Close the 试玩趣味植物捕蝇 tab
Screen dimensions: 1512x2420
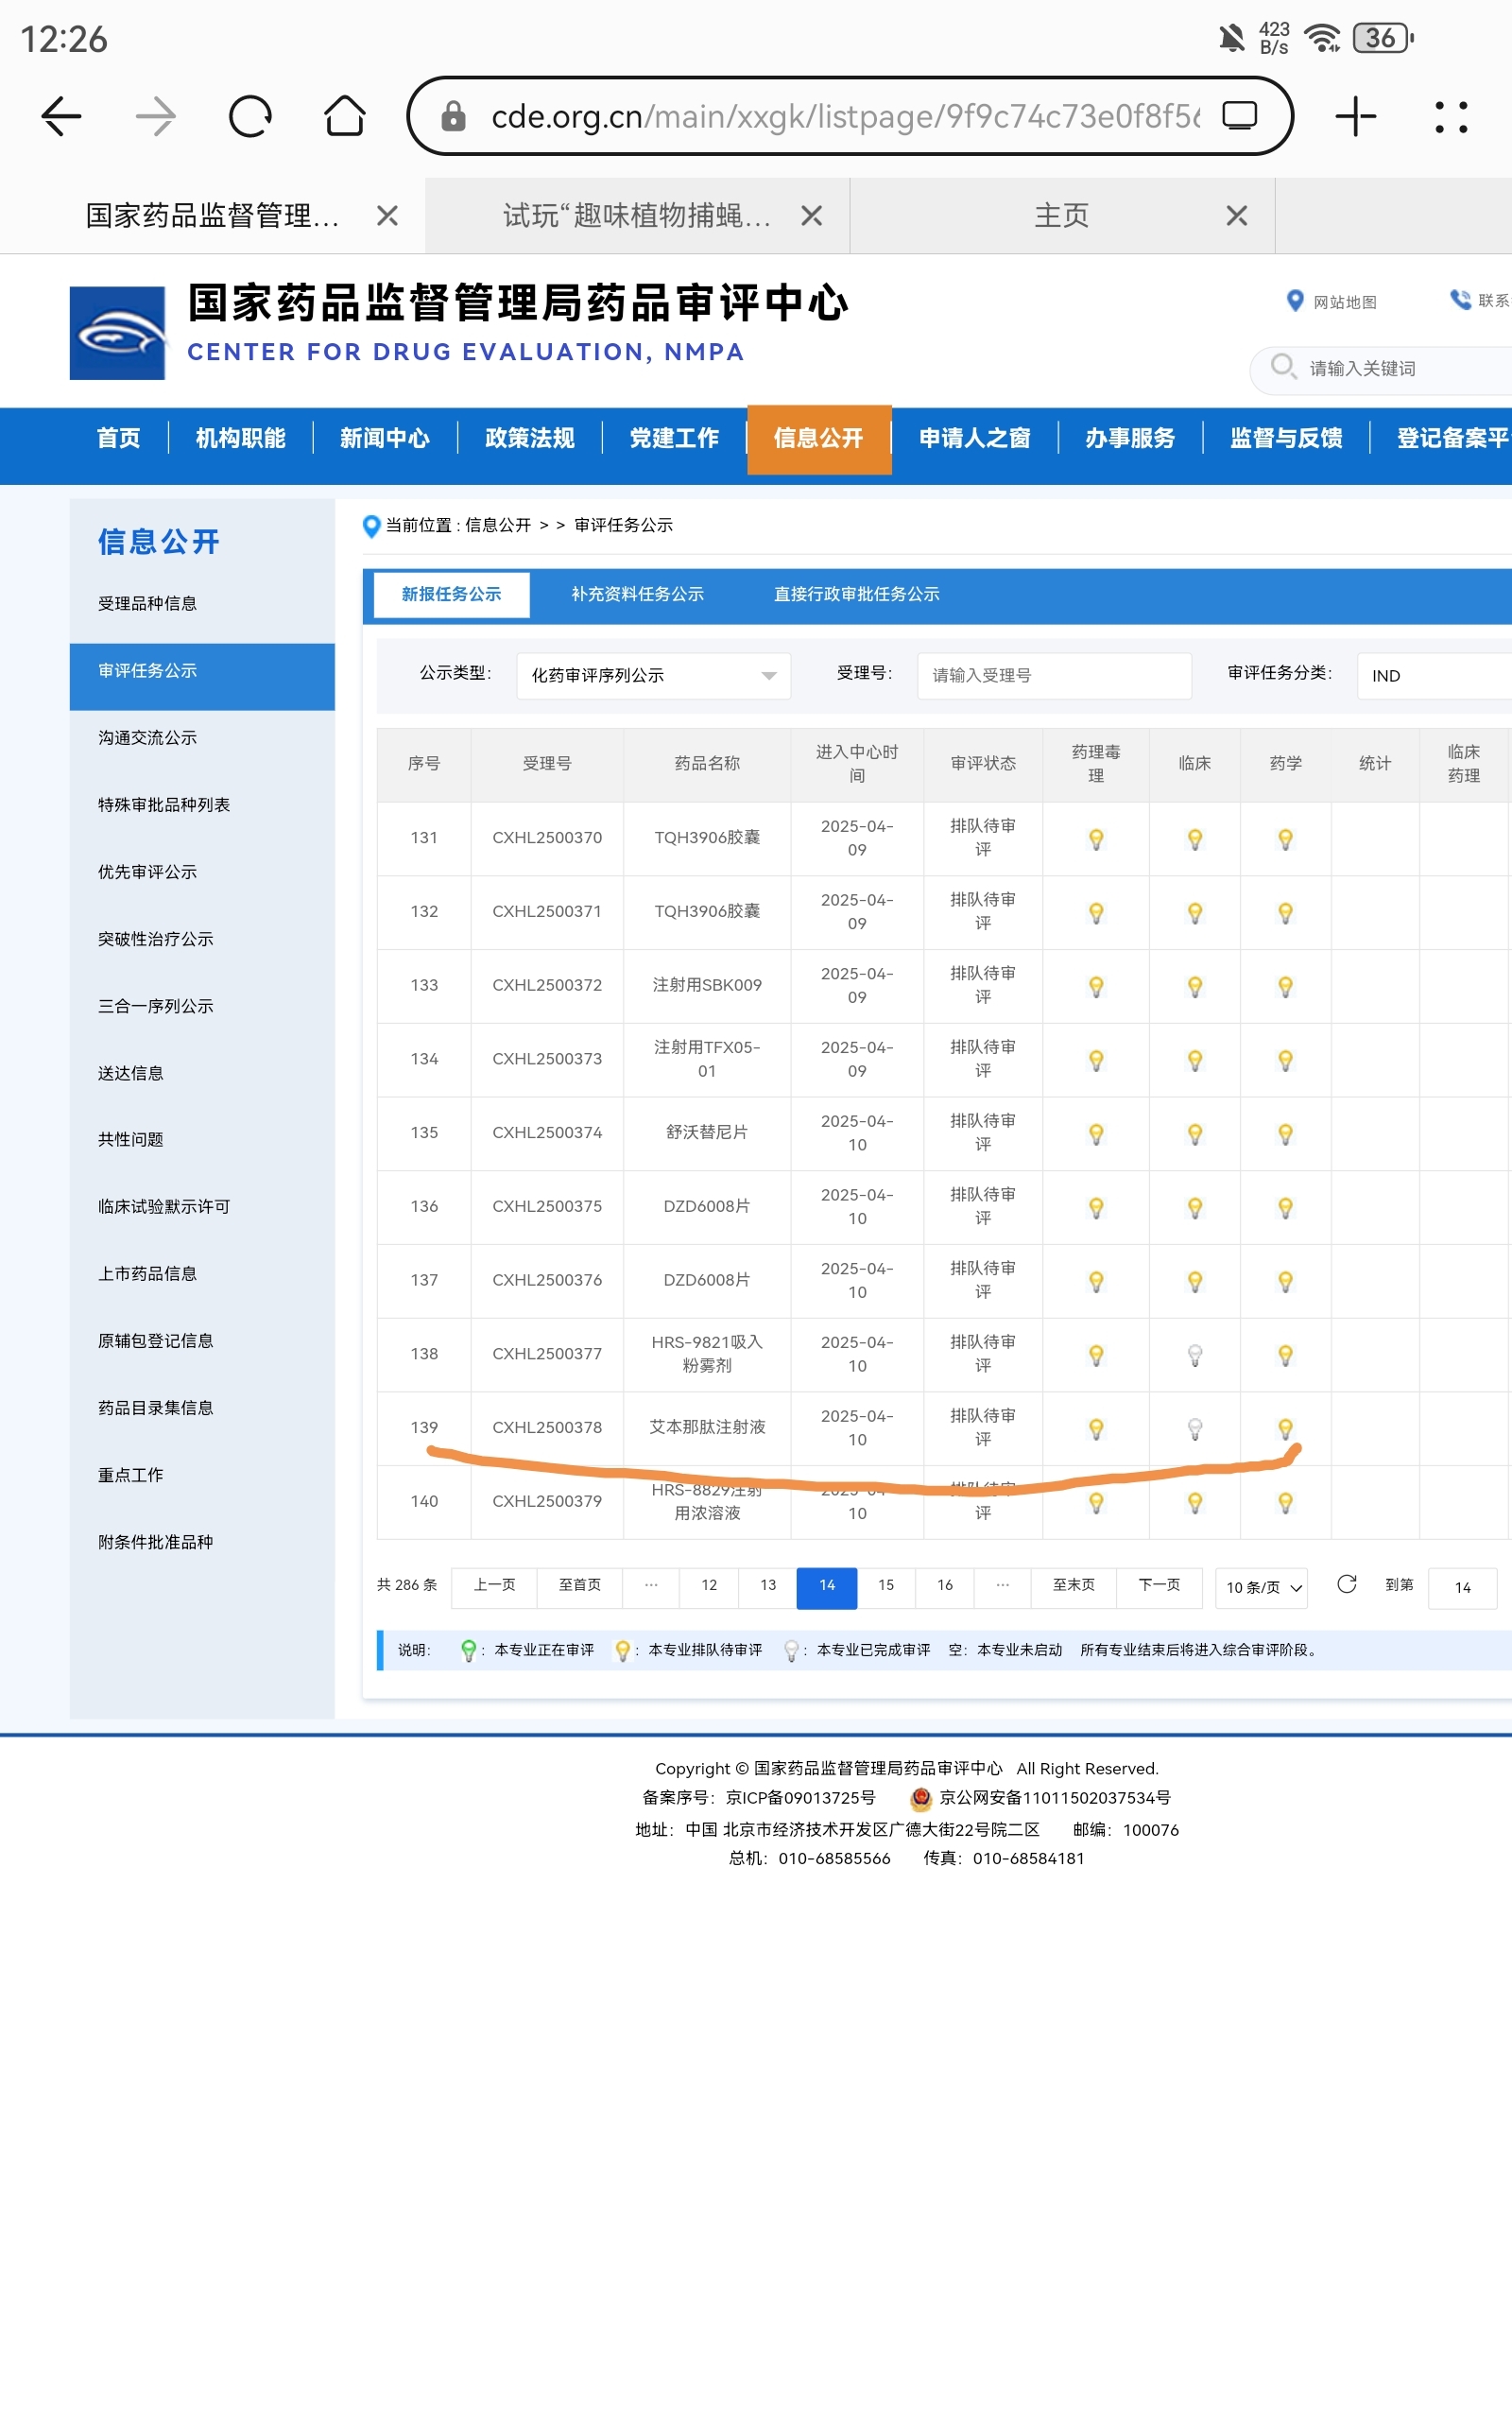812,215
